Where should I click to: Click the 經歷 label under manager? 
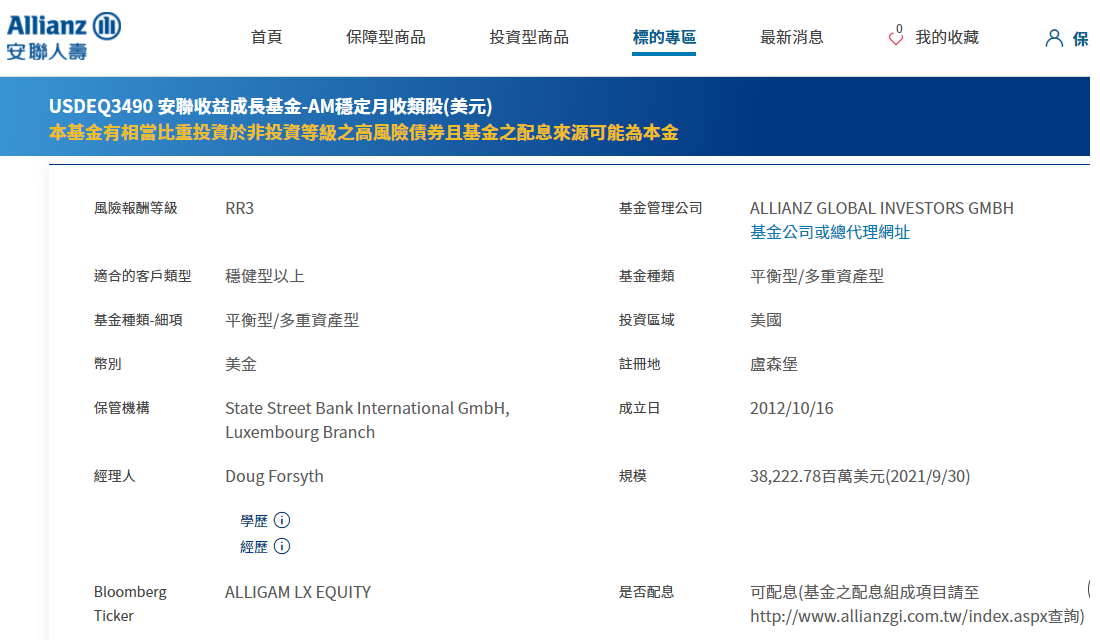tap(254, 547)
